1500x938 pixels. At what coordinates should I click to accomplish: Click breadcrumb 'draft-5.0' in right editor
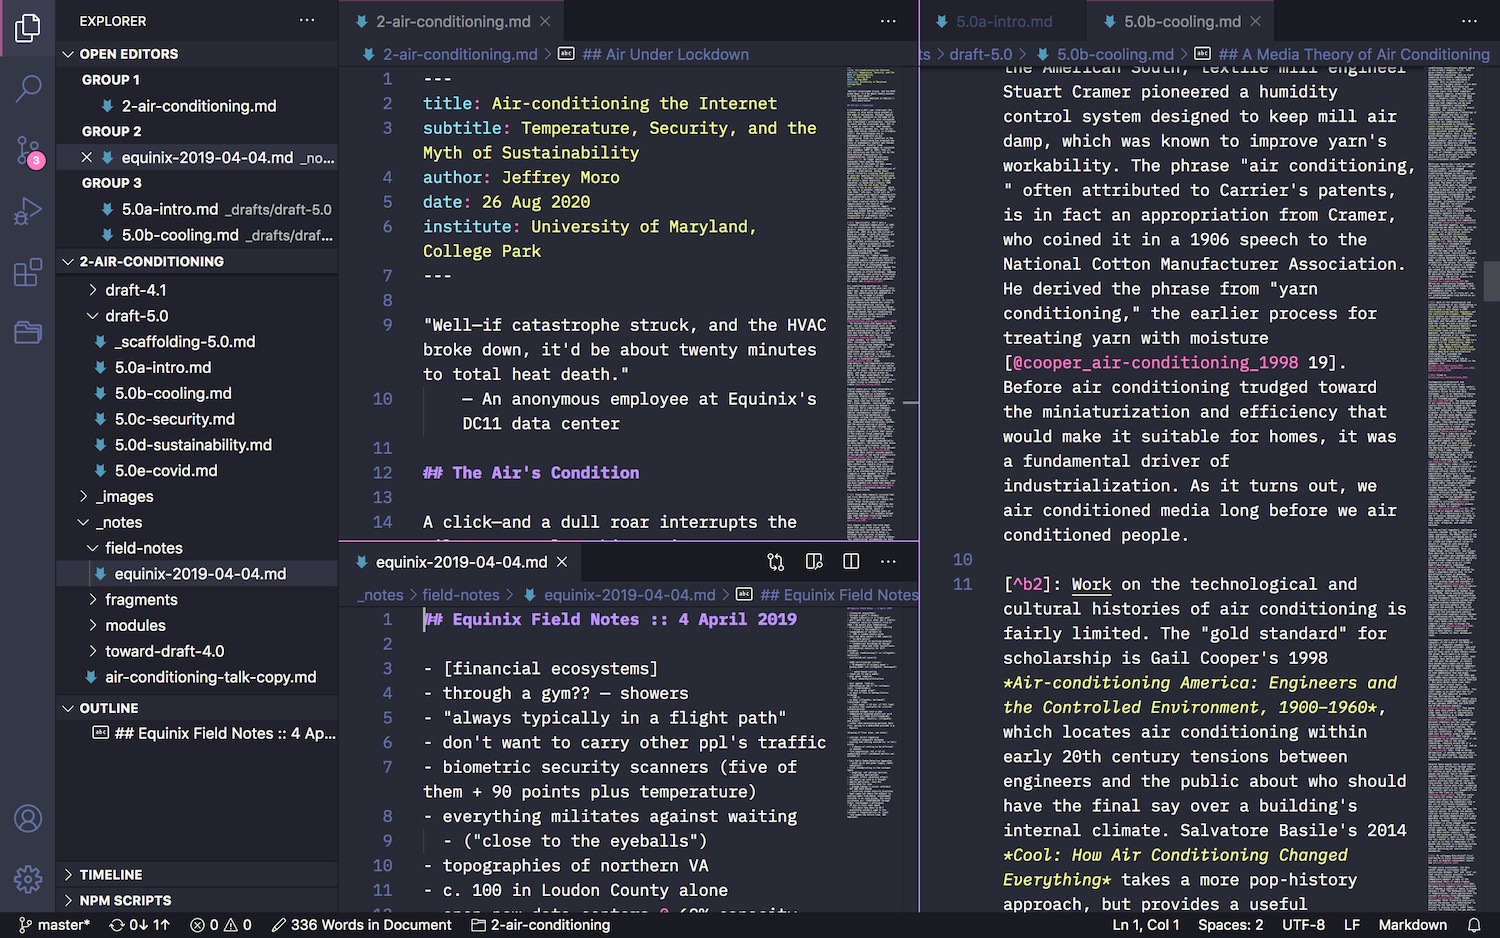click(x=980, y=54)
